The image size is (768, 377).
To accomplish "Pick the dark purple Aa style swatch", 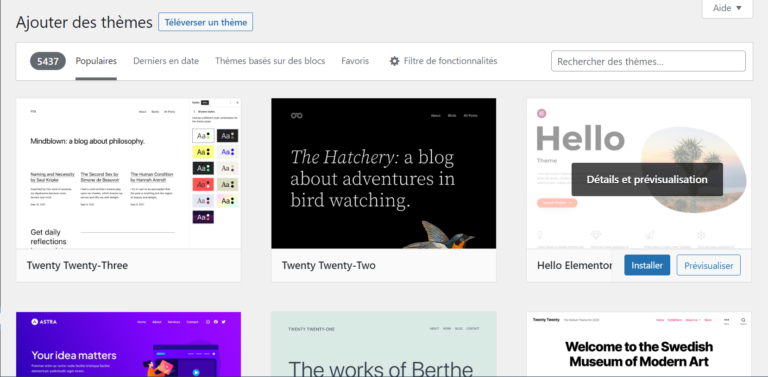I will click(203, 217).
